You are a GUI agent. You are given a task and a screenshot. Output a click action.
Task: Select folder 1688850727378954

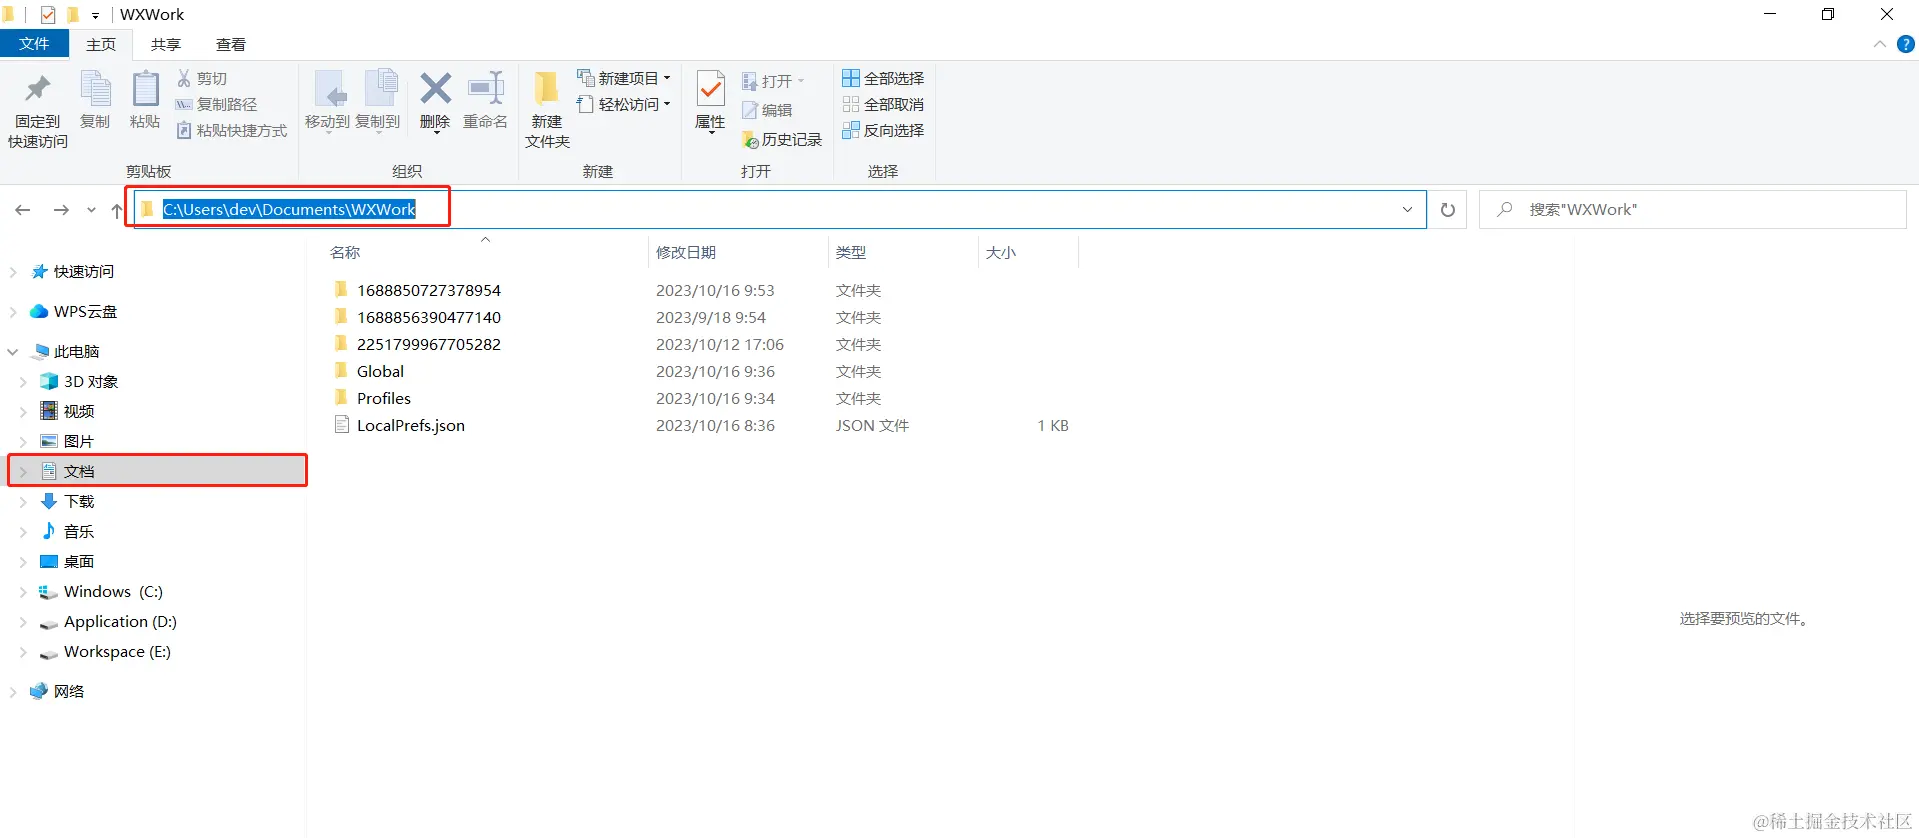coord(428,290)
